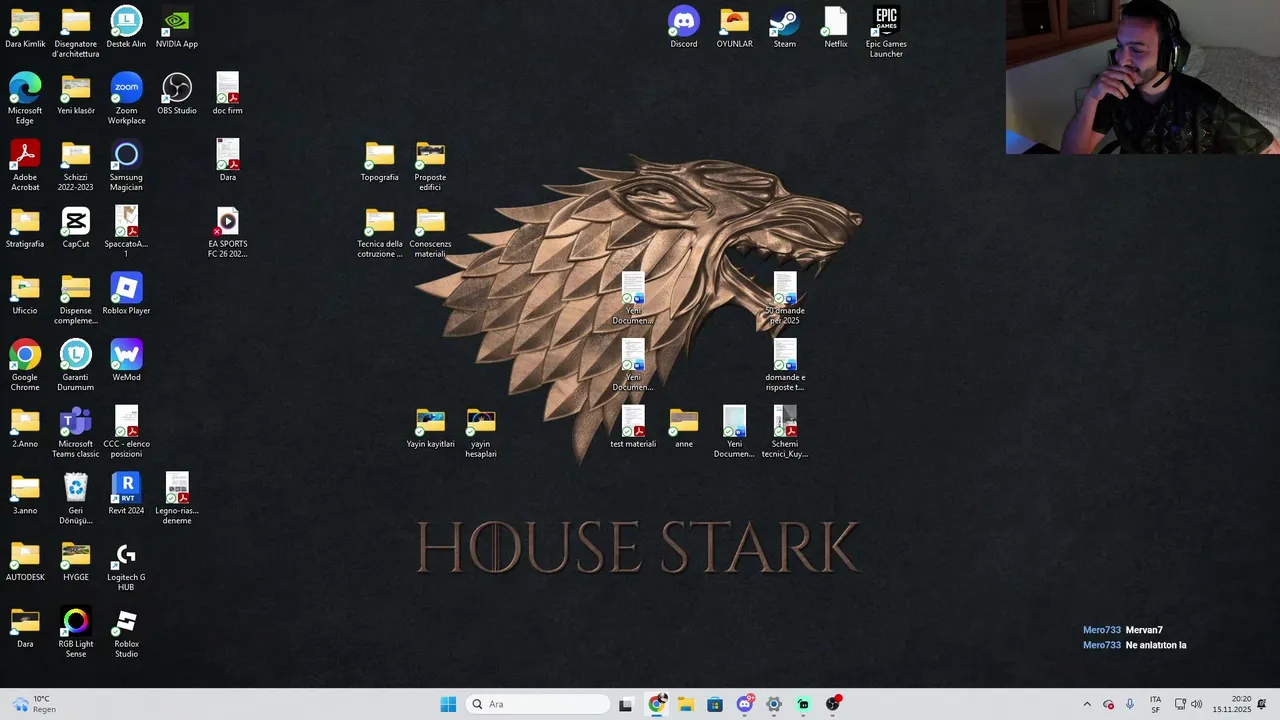
Task: Open Roblox Player shortcut
Action: coord(126,295)
